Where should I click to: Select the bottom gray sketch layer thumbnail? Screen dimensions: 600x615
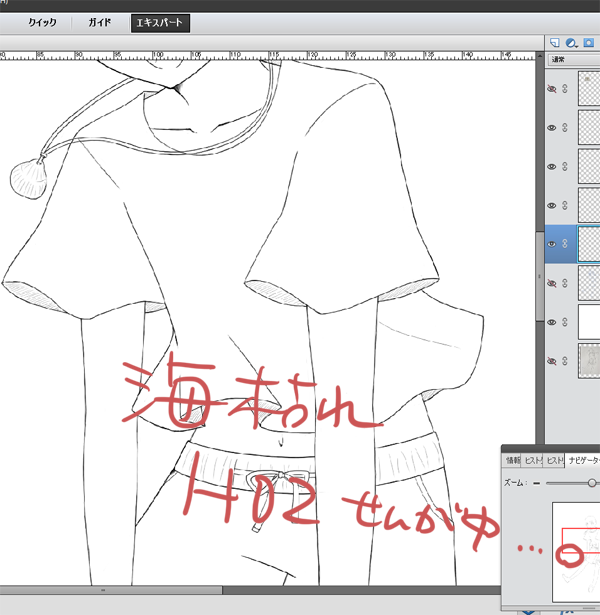pos(589,361)
